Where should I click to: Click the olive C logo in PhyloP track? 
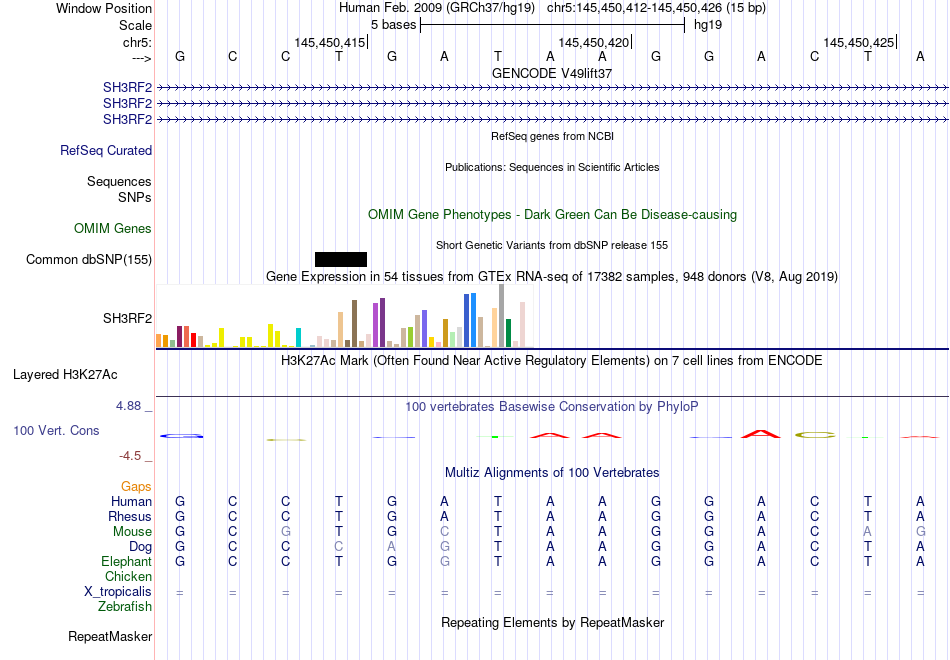pyautogui.click(x=815, y=435)
